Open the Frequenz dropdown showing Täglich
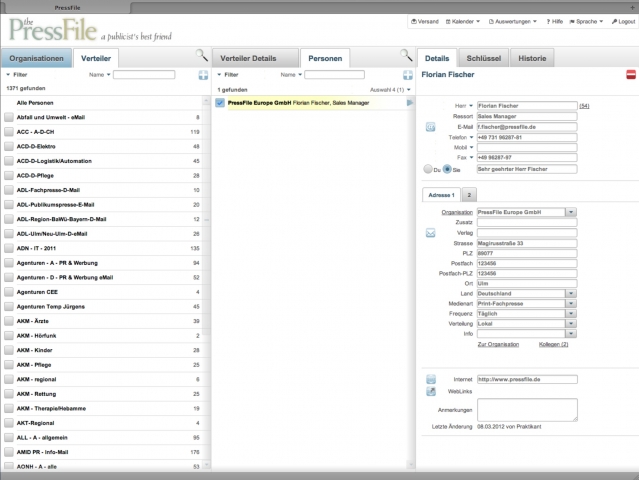 (x=570, y=313)
